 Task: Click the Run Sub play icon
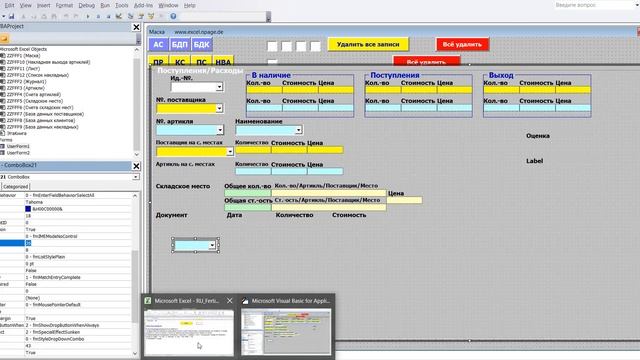(x=88, y=16)
